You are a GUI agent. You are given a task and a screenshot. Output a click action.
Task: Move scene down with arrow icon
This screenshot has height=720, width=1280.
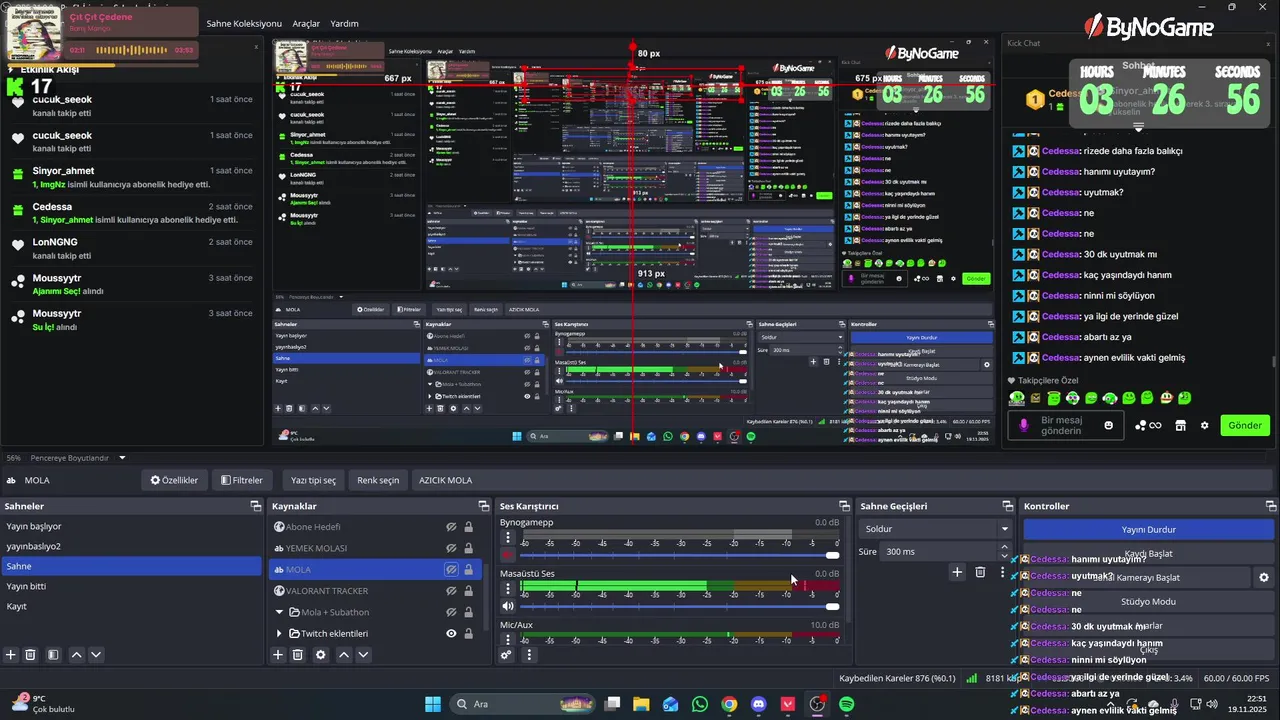tap(96, 654)
